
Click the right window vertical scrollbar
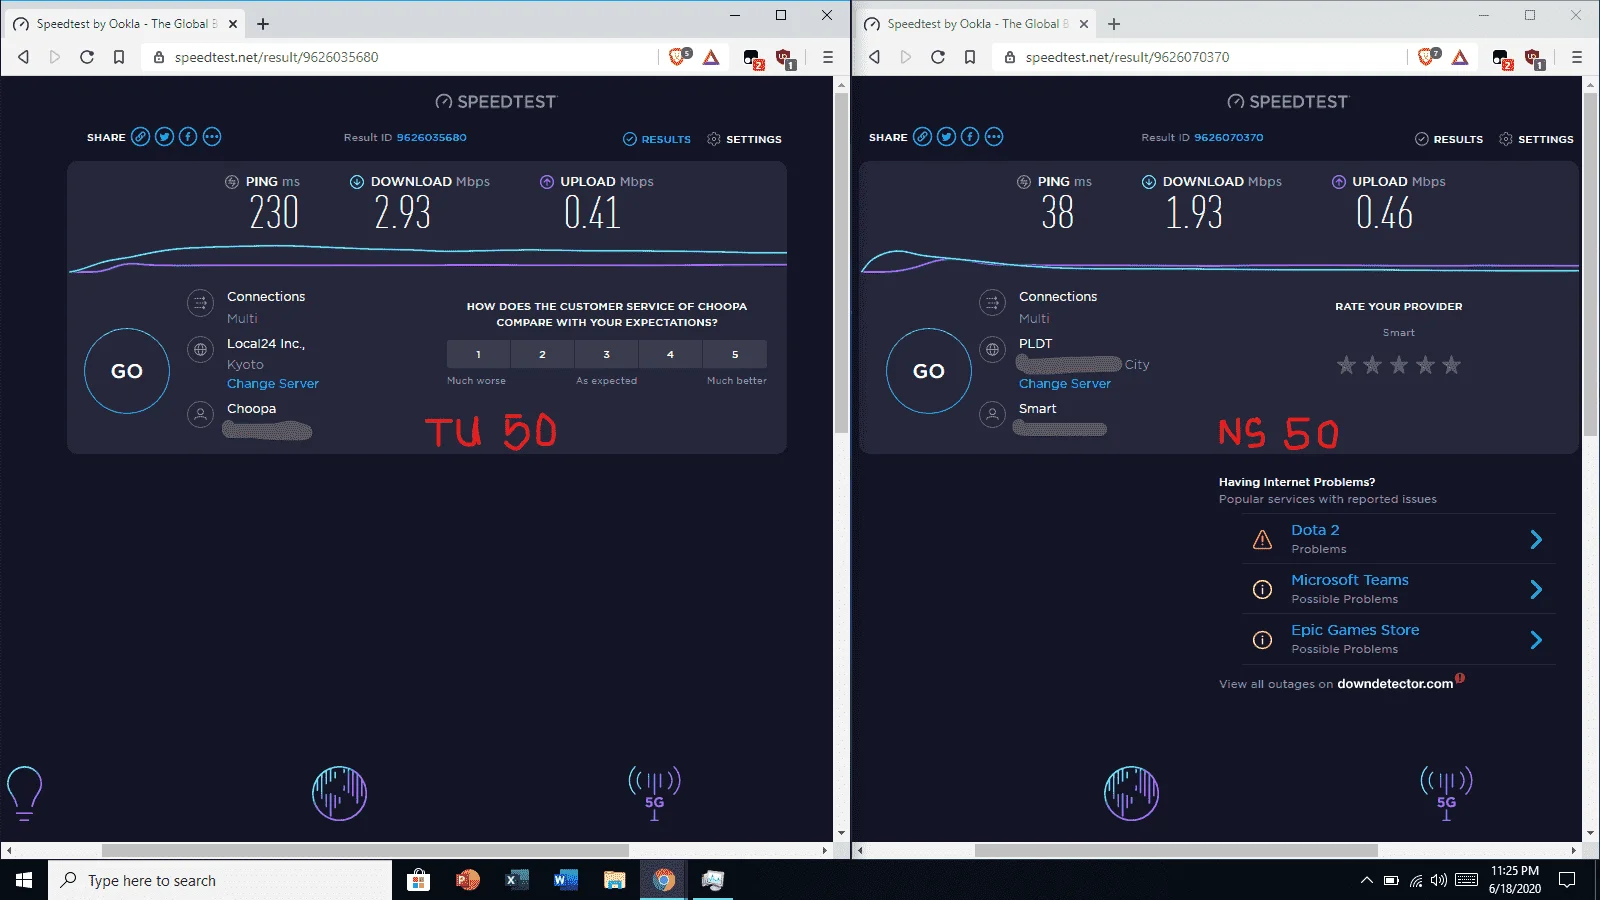pyautogui.click(x=1590, y=265)
